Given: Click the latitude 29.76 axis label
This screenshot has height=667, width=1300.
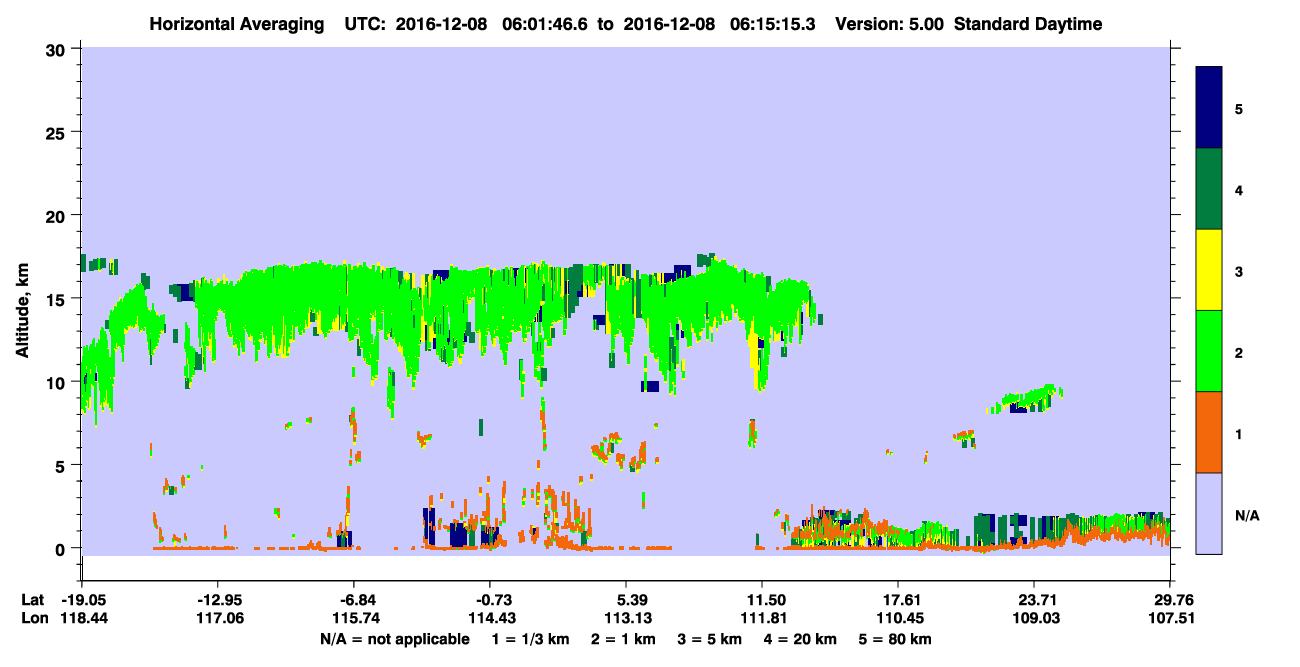Looking at the screenshot, I should click(1170, 599).
